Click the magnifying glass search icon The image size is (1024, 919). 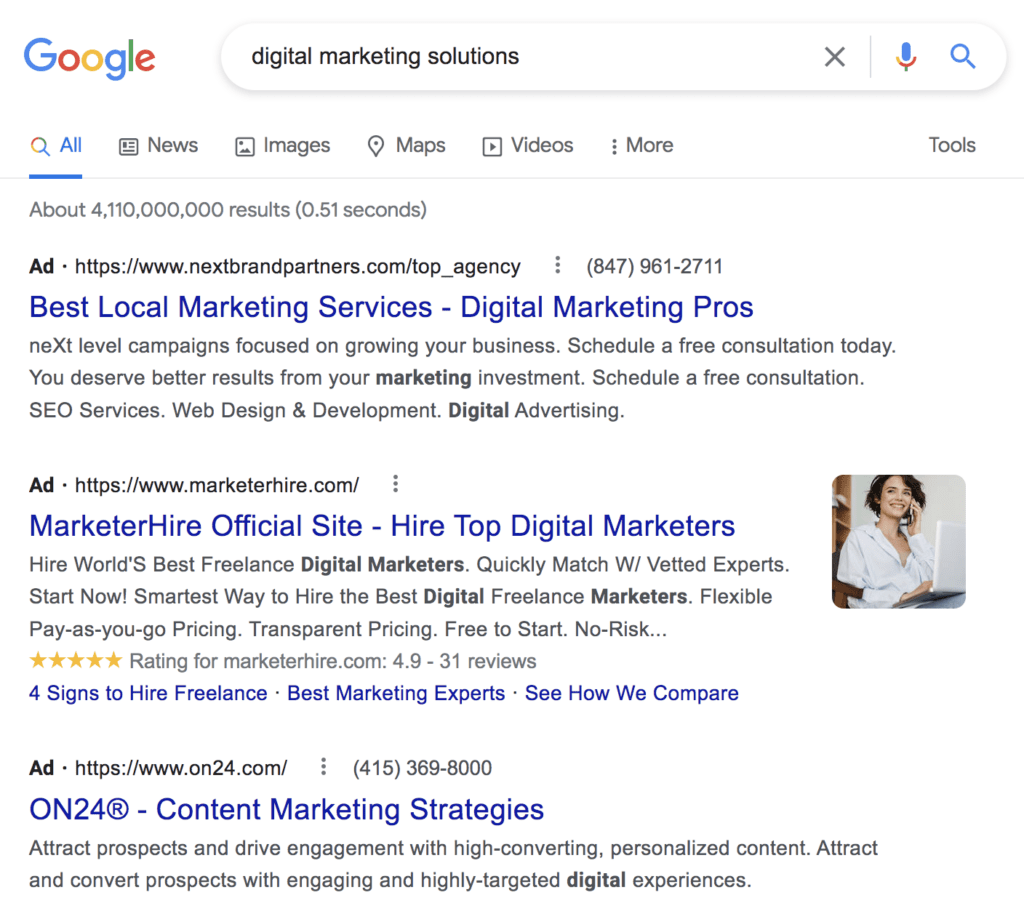[962, 57]
